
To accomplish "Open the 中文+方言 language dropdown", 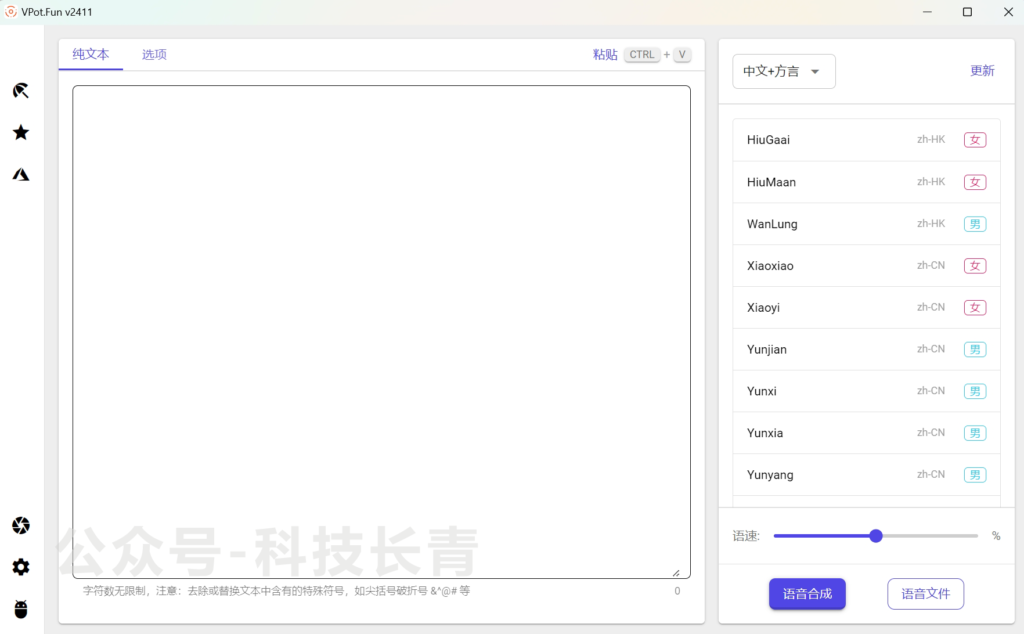I will click(783, 71).
